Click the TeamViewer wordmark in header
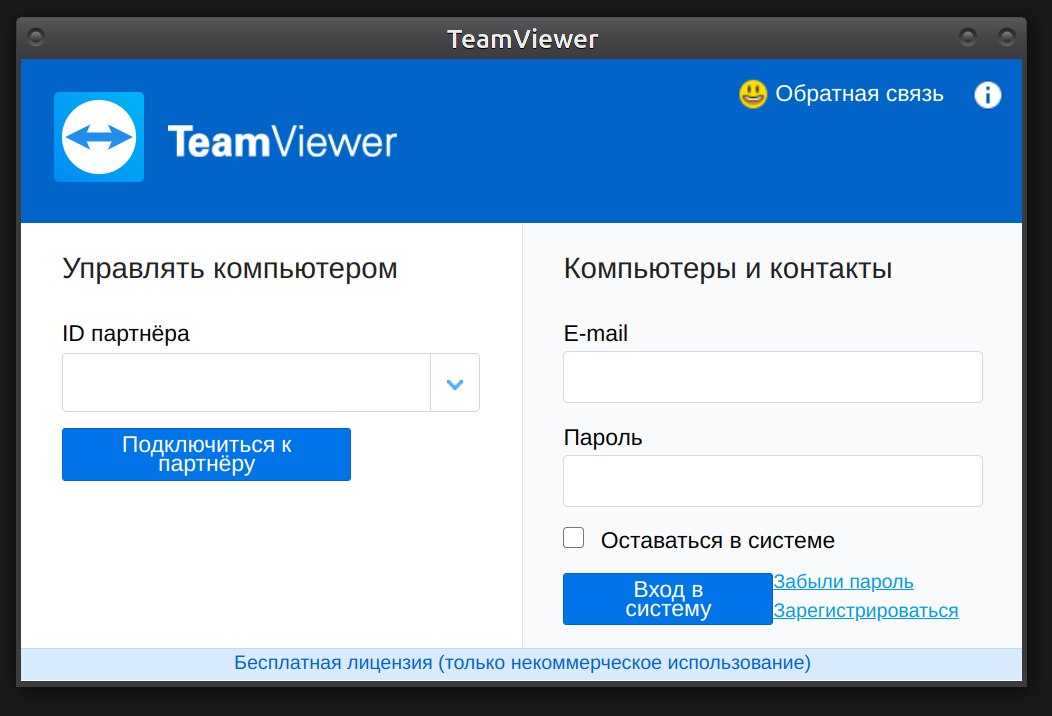1052x716 pixels. tap(282, 142)
